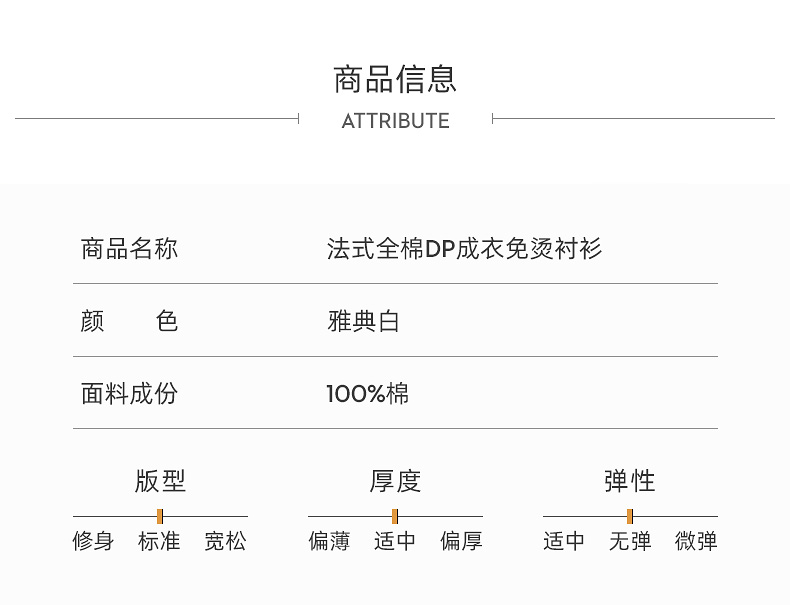
Task: Select the 标准 fit label
Action: (x=159, y=542)
